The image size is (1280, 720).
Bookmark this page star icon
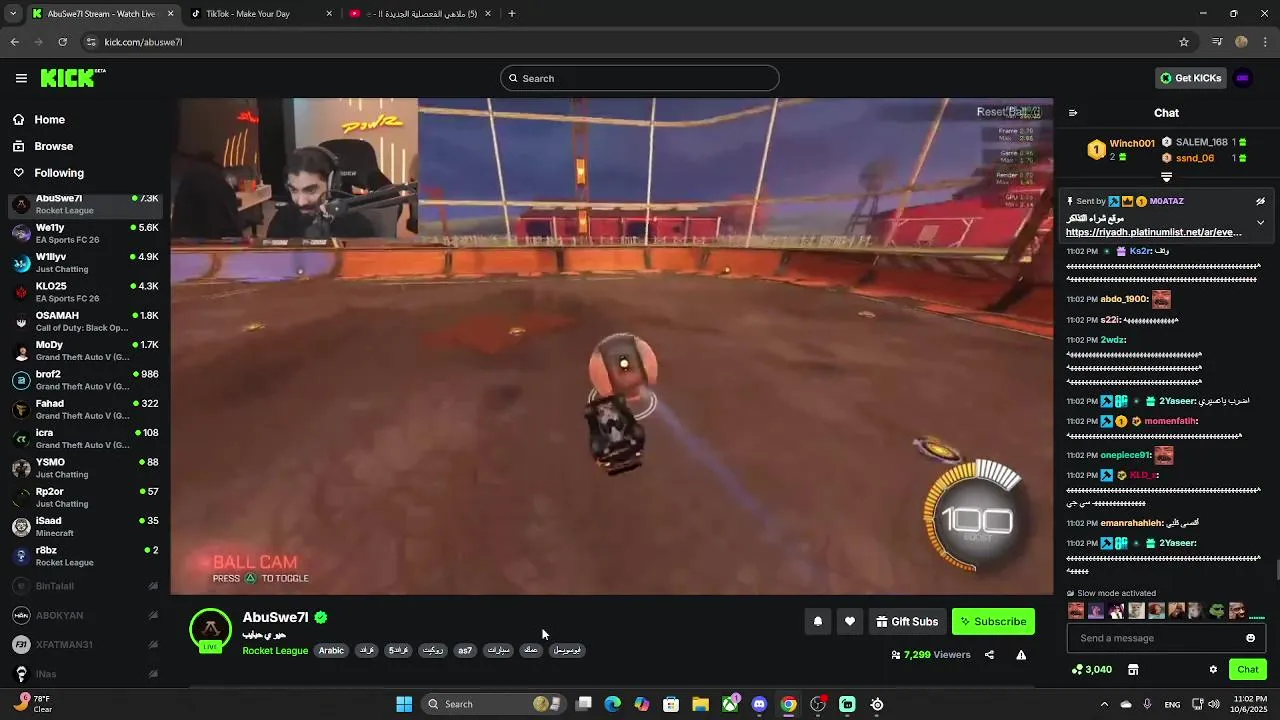click(1184, 42)
